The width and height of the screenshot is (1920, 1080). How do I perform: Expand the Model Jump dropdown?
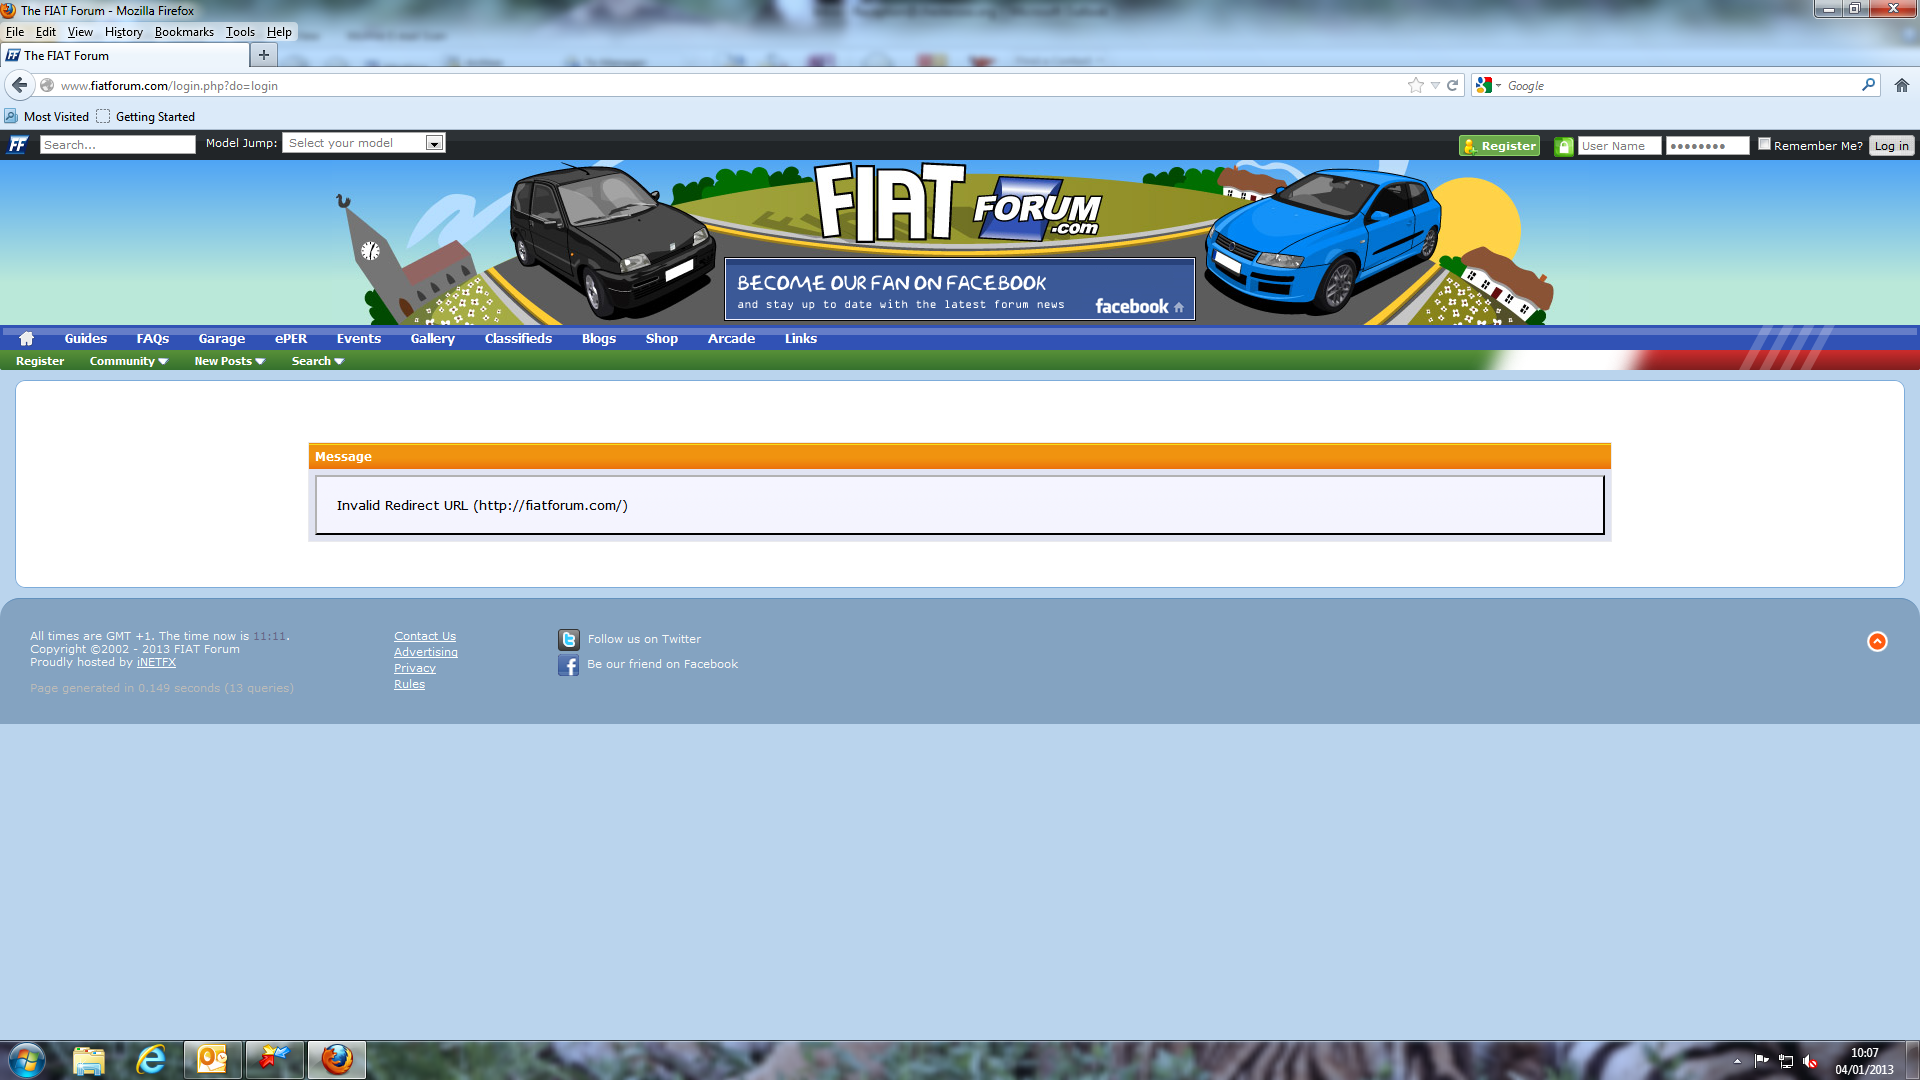pyautogui.click(x=434, y=142)
